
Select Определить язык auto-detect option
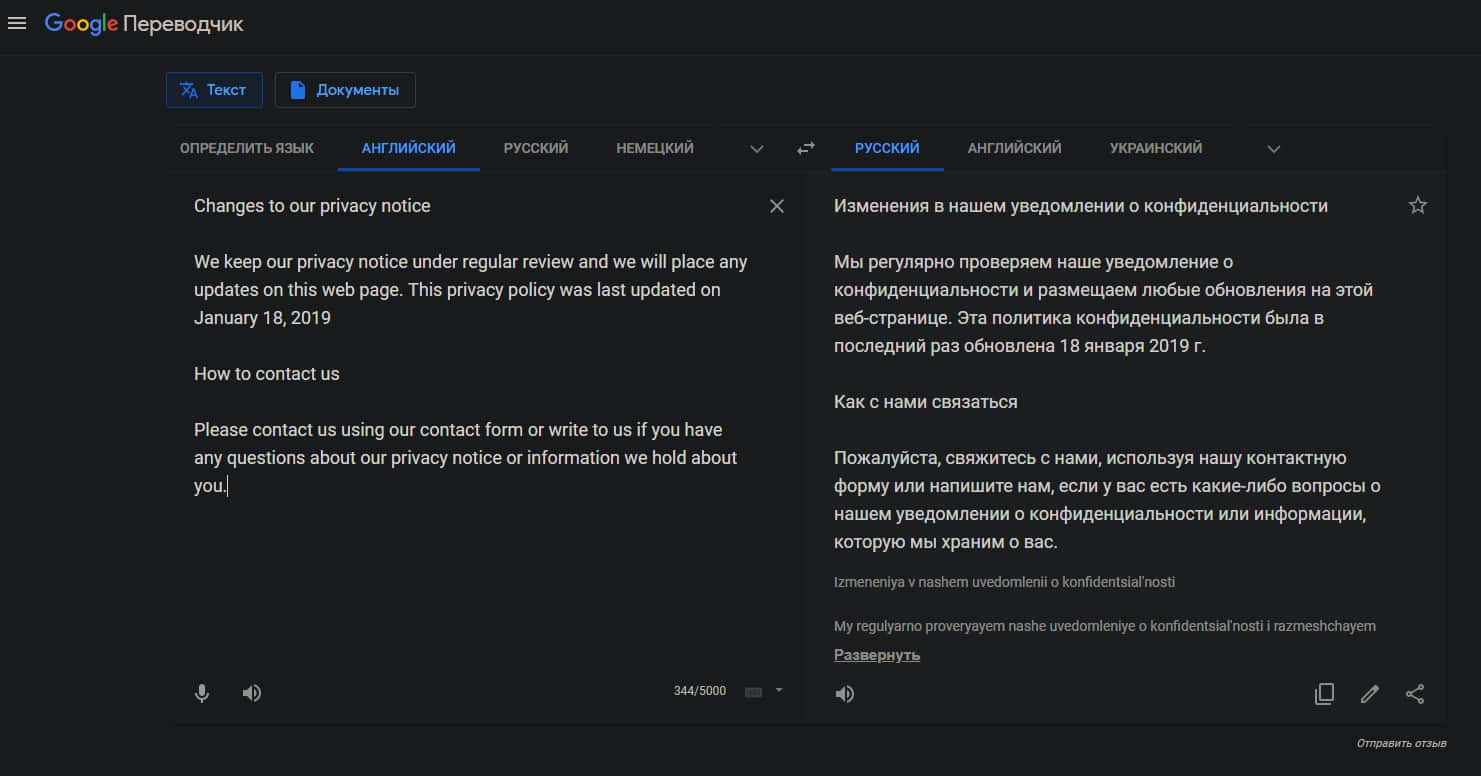click(x=247, y=148)
